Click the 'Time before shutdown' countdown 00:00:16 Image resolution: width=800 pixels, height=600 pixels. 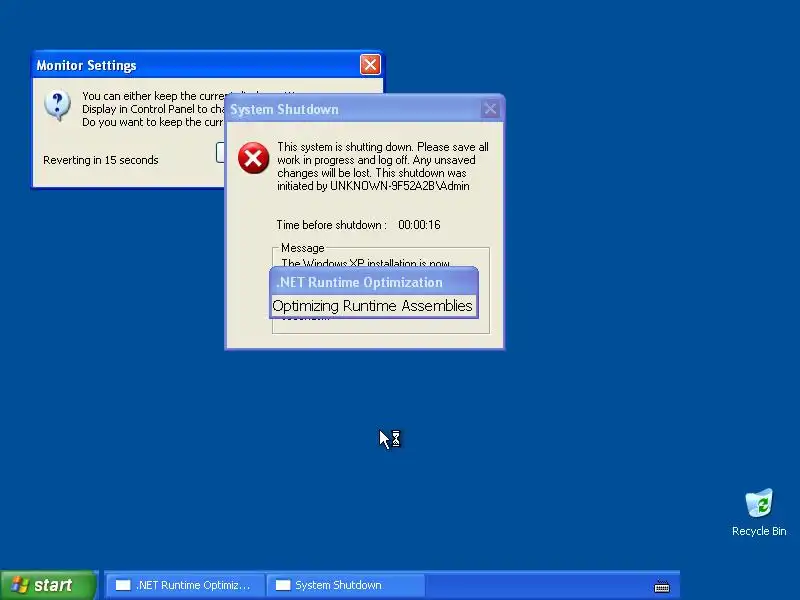[419, 224]
